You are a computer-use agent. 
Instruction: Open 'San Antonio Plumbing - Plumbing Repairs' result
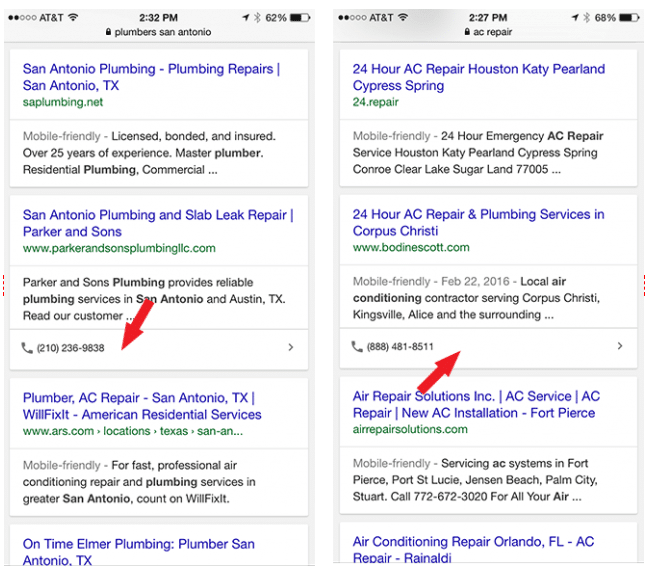pos(151,77)
